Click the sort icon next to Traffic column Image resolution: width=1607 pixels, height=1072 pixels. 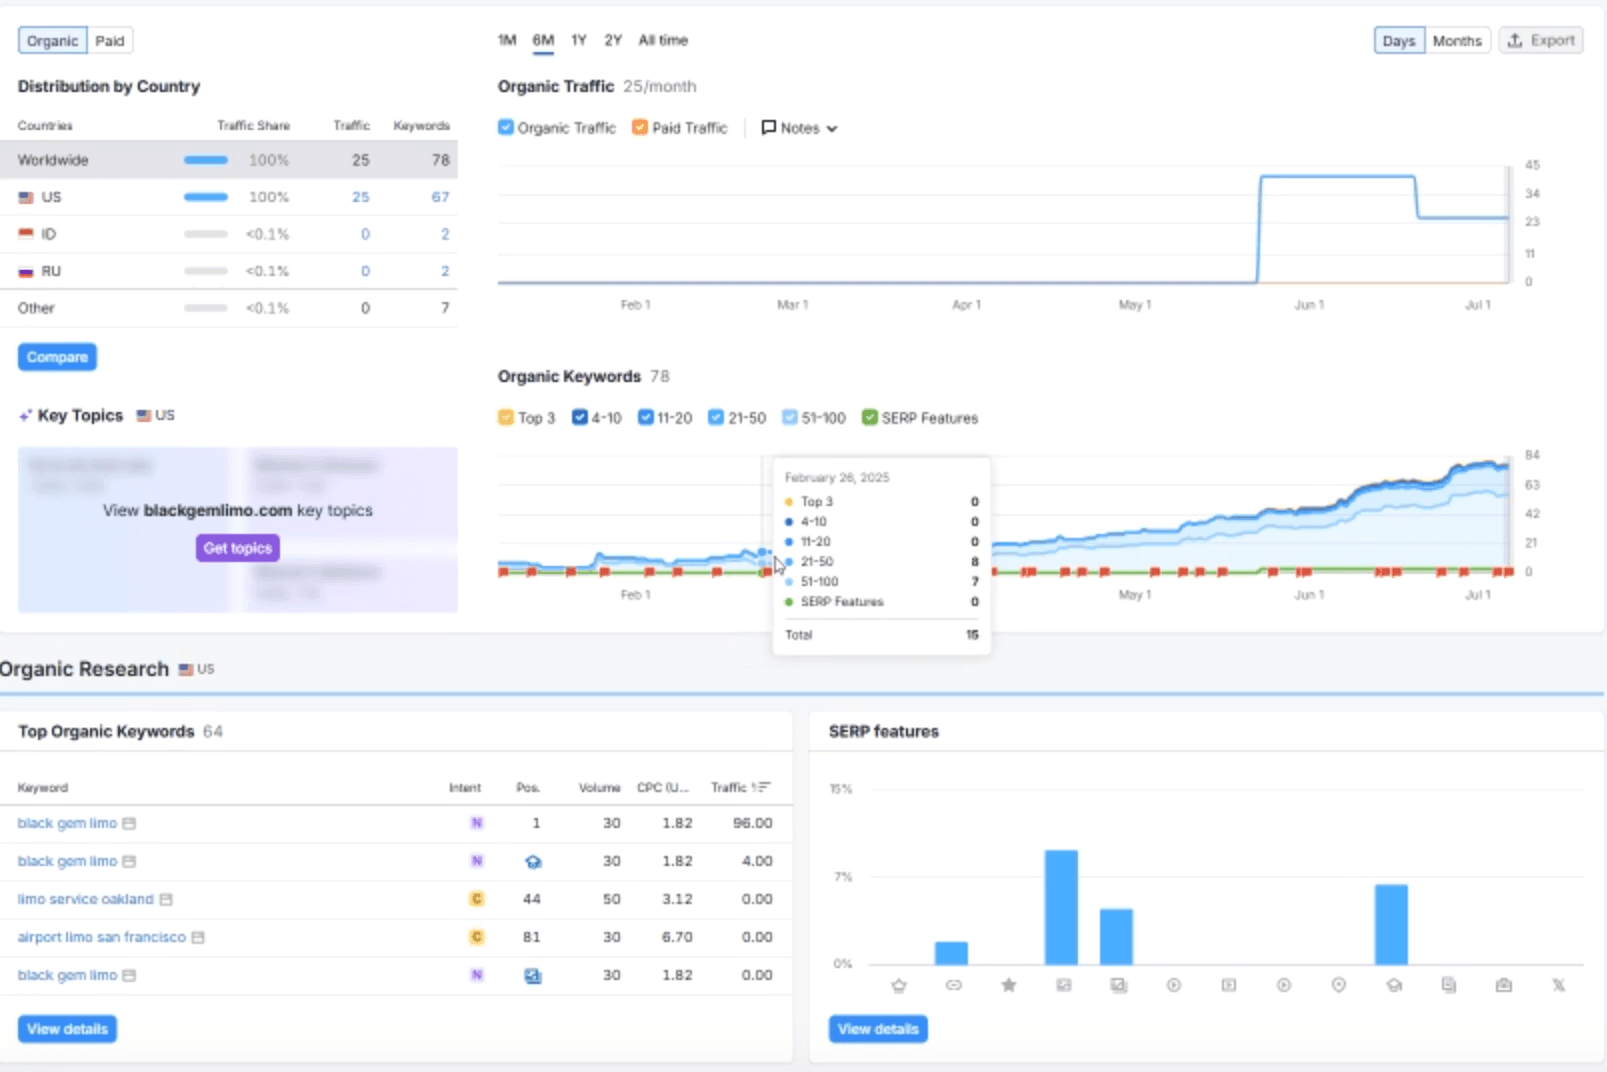[765, 787]
